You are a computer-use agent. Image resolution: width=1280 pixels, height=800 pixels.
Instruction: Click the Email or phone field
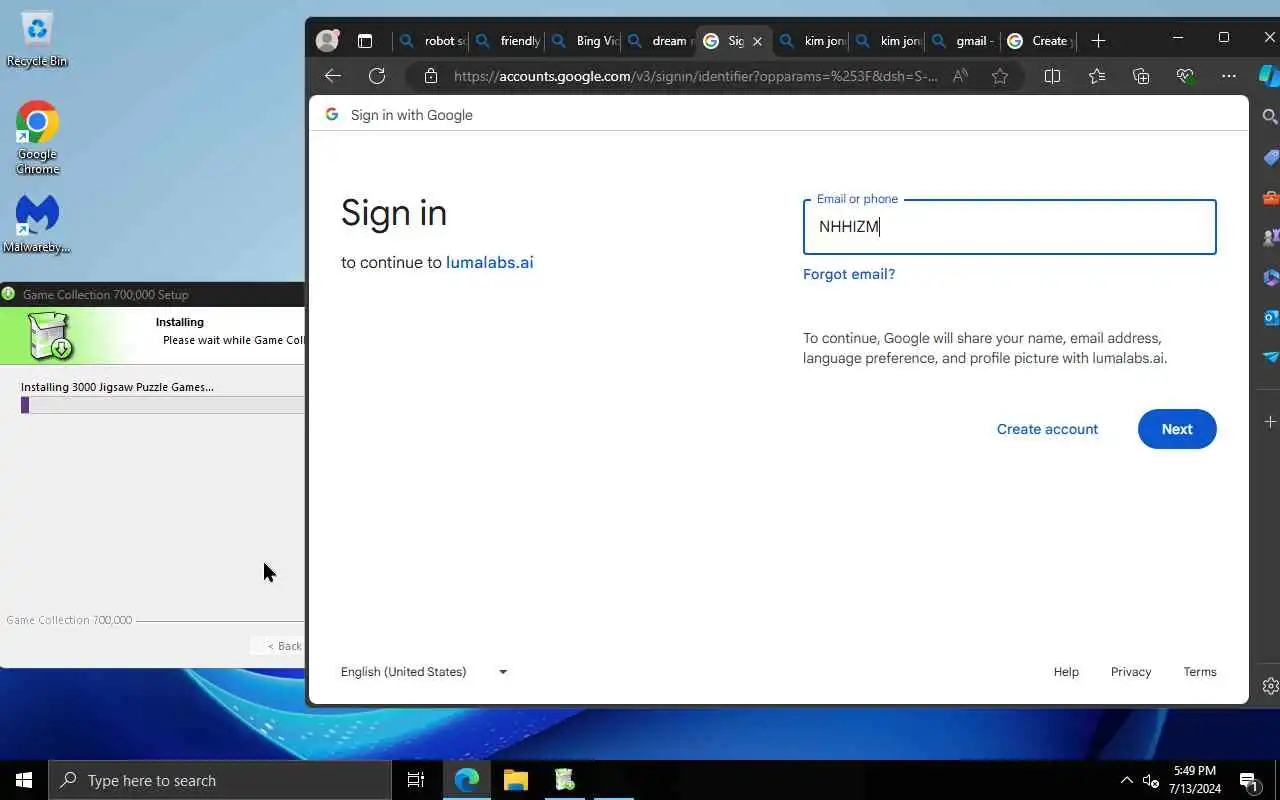1009,227
